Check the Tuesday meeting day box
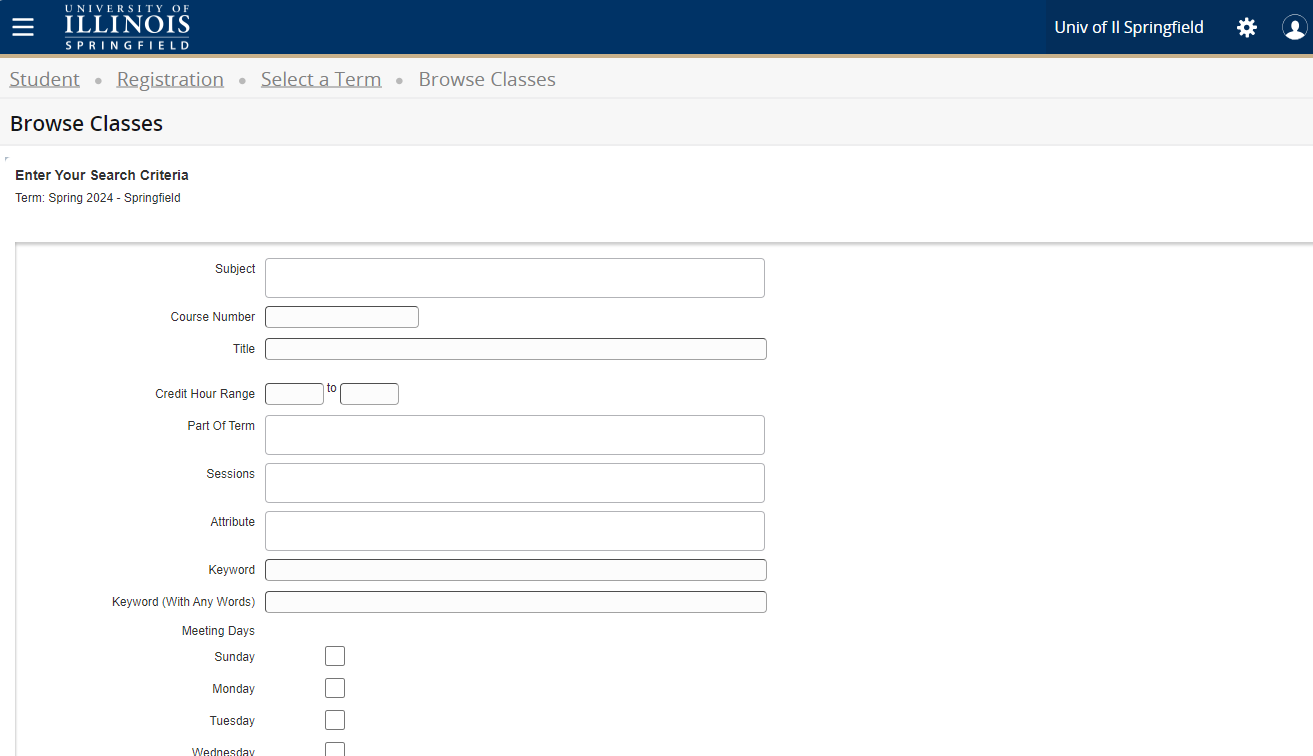Image resolution: width=1313 pixels, height=756 pixels. point(335,719)
